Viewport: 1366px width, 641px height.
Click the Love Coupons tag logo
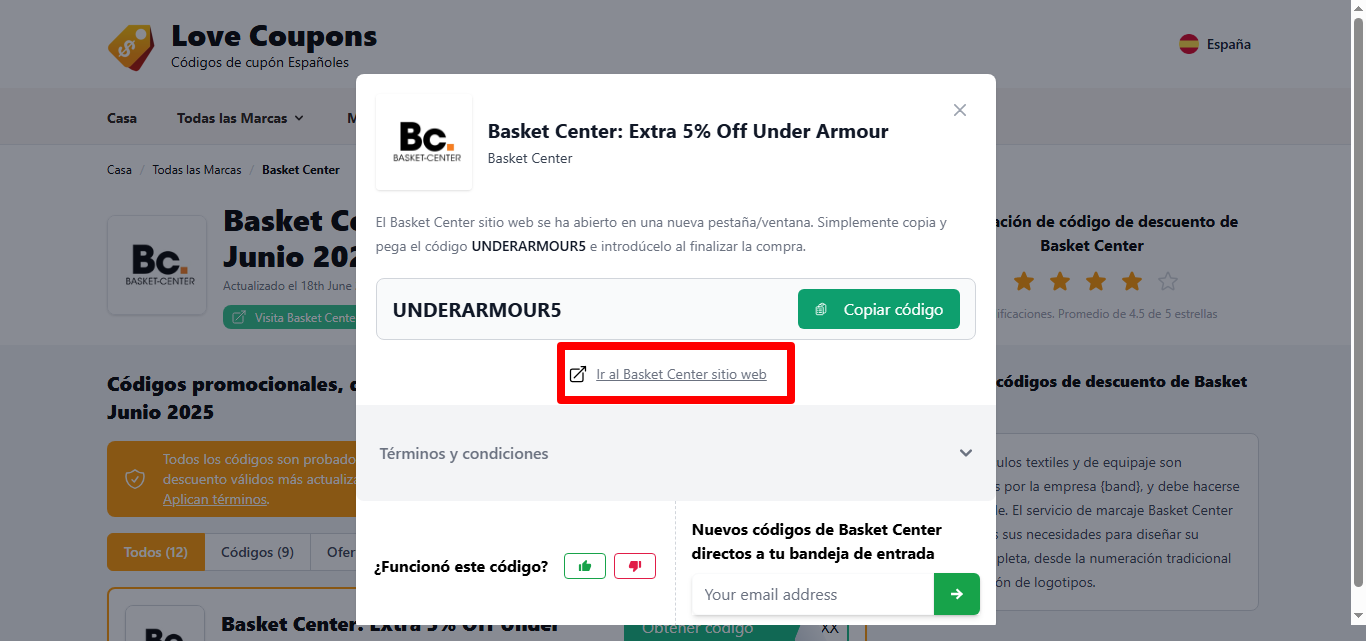point(132,47)
